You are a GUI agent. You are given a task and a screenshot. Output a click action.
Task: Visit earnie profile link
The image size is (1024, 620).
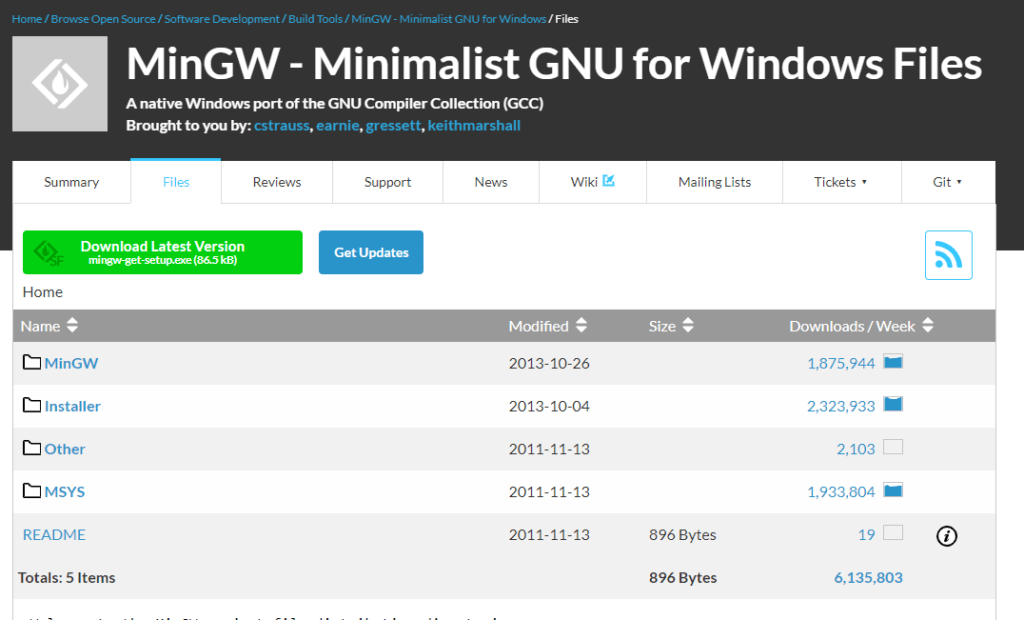coord(338,125)
